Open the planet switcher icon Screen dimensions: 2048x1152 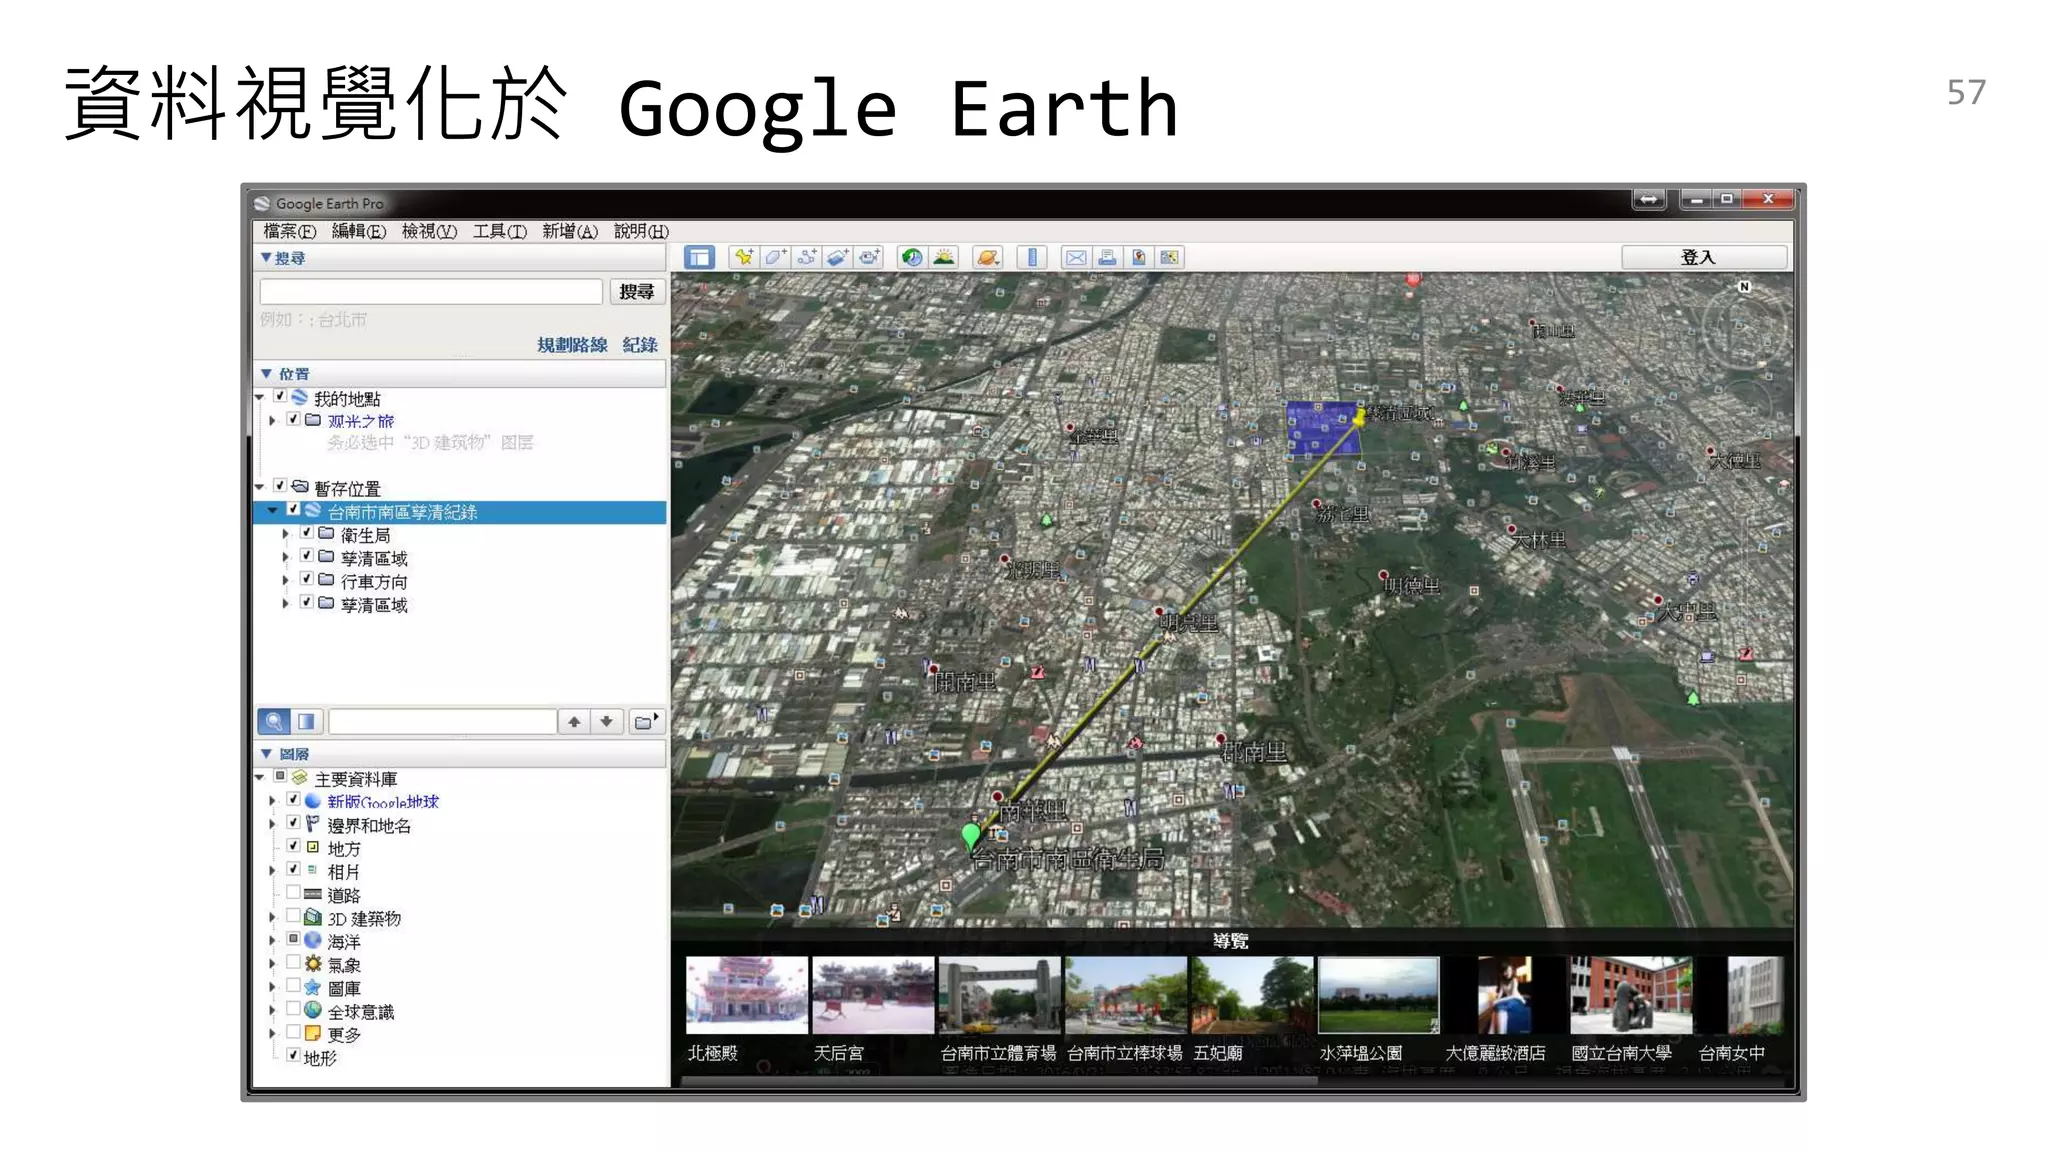[x=987, y=258]
